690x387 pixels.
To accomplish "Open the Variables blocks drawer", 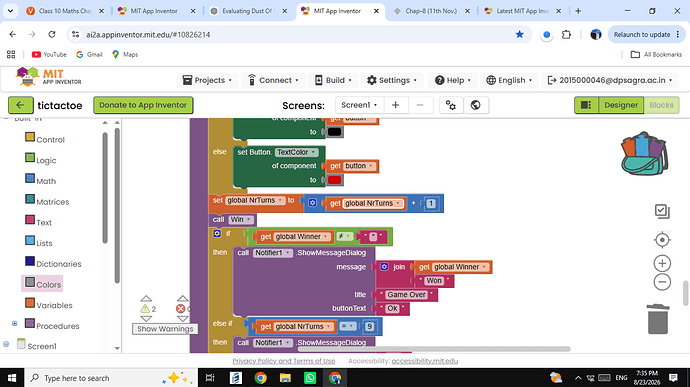I will (49, 305).
